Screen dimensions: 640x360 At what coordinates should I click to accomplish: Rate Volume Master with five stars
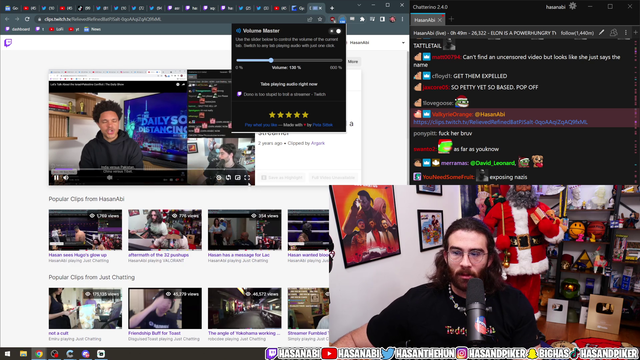pyautogui.click(x=305, y=115)
